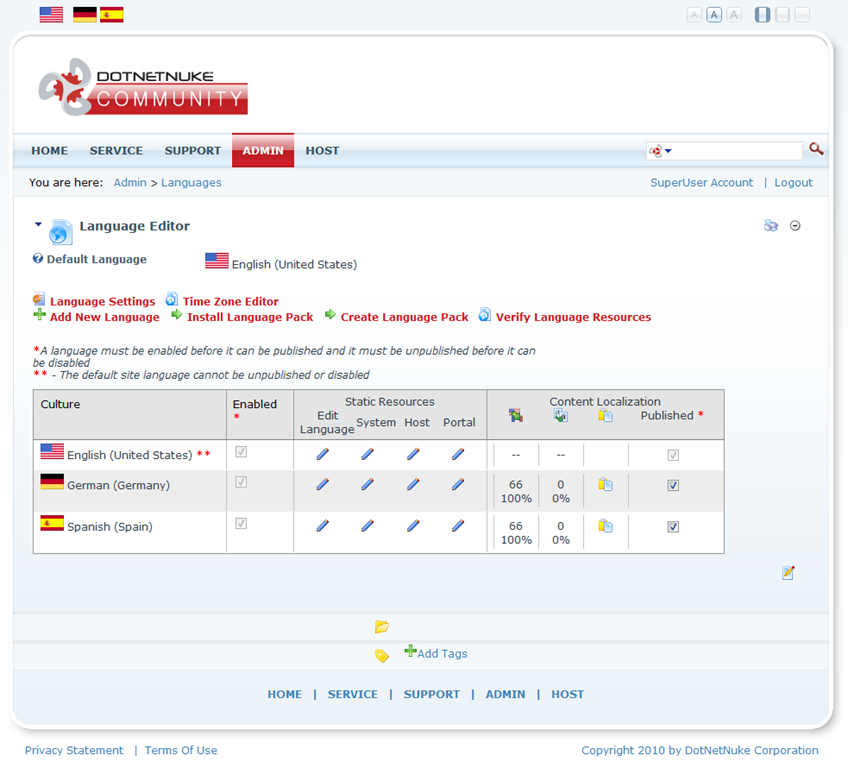Edit Portal resources for English (United States)
The image size is (848, 768).
coord(458,454)
